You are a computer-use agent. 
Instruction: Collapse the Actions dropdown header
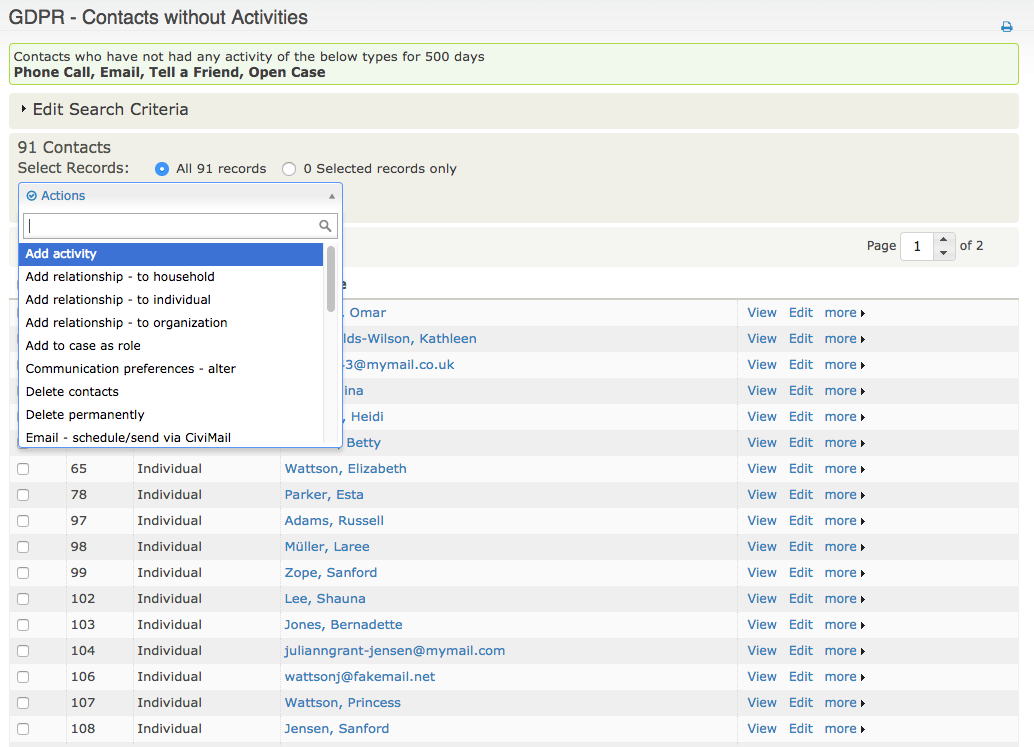(x=180, y=196)
